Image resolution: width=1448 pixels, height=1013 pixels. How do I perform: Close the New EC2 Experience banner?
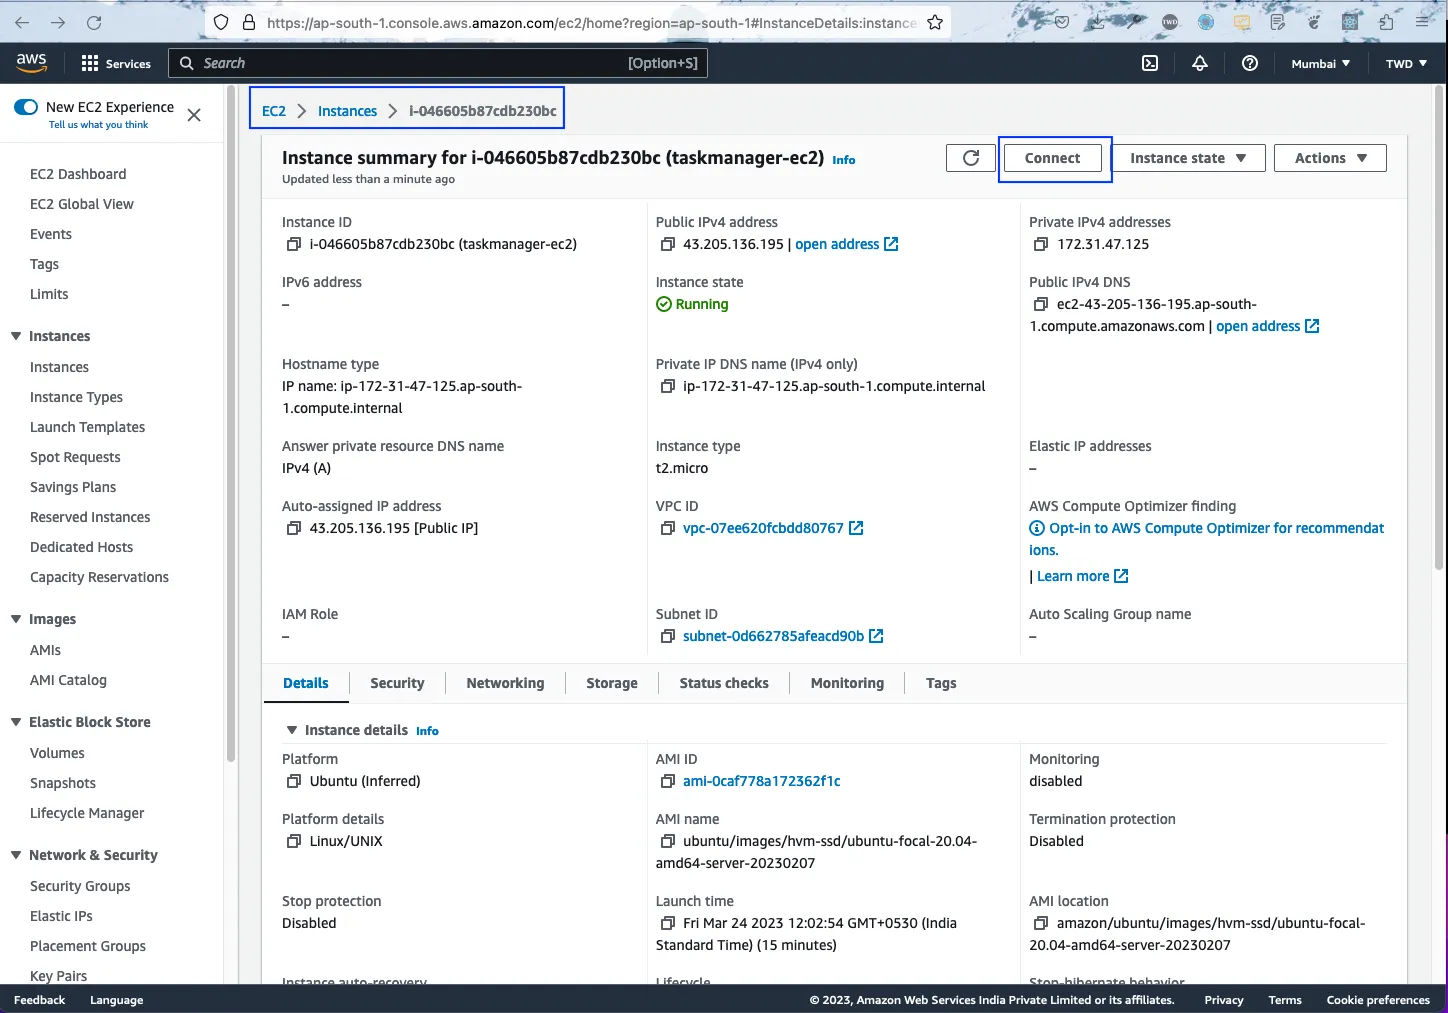pyautogui.click(x=194, y=115)
